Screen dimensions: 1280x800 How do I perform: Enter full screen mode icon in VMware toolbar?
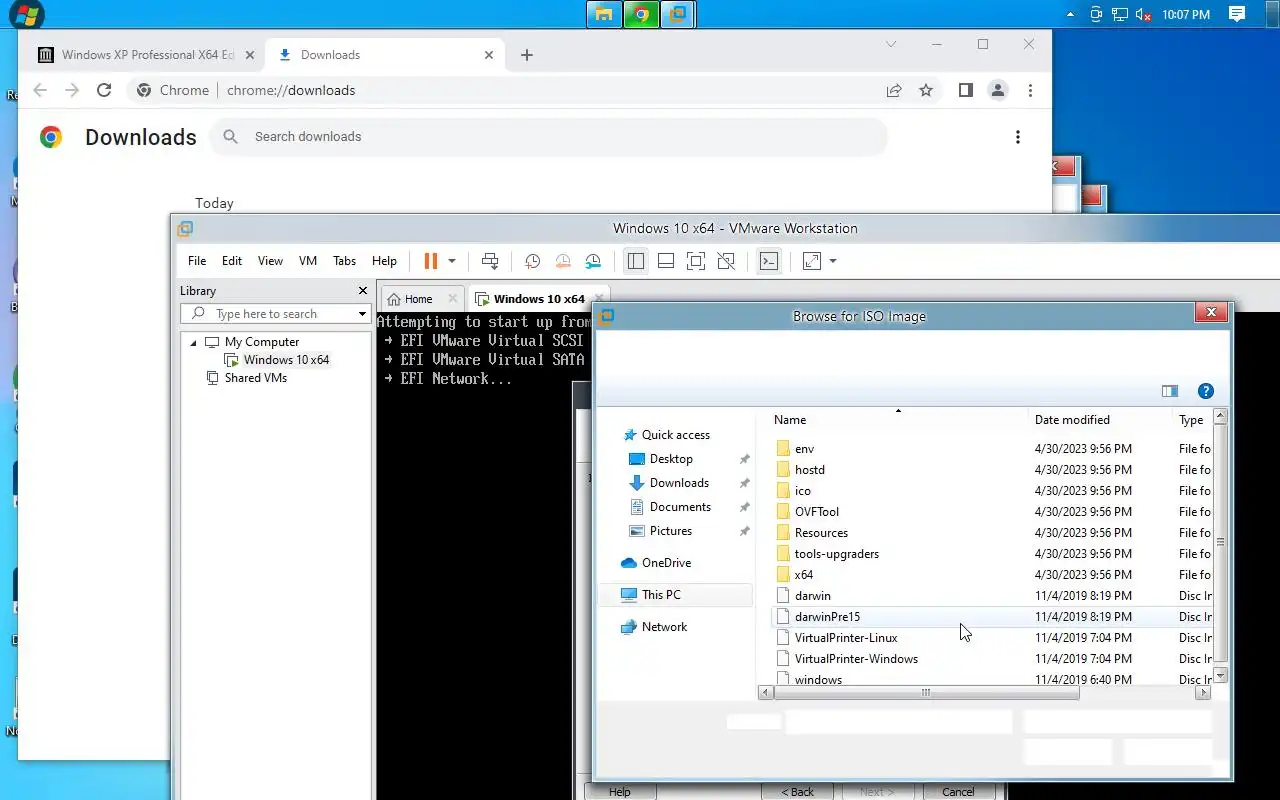(697, 261)
